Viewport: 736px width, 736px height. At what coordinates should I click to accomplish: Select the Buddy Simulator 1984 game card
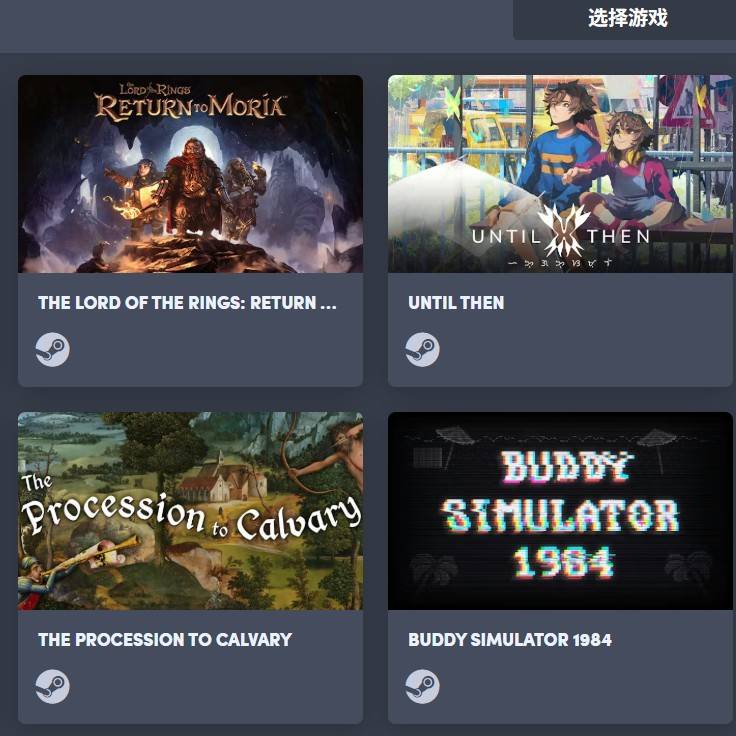(560, 567)
